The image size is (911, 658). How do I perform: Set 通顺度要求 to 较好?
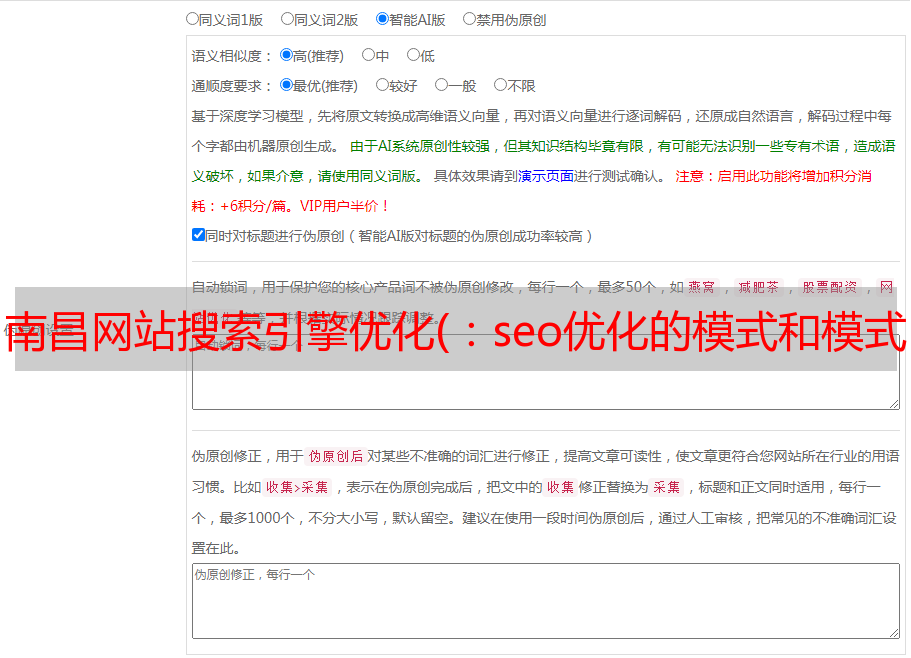[382, 85]
